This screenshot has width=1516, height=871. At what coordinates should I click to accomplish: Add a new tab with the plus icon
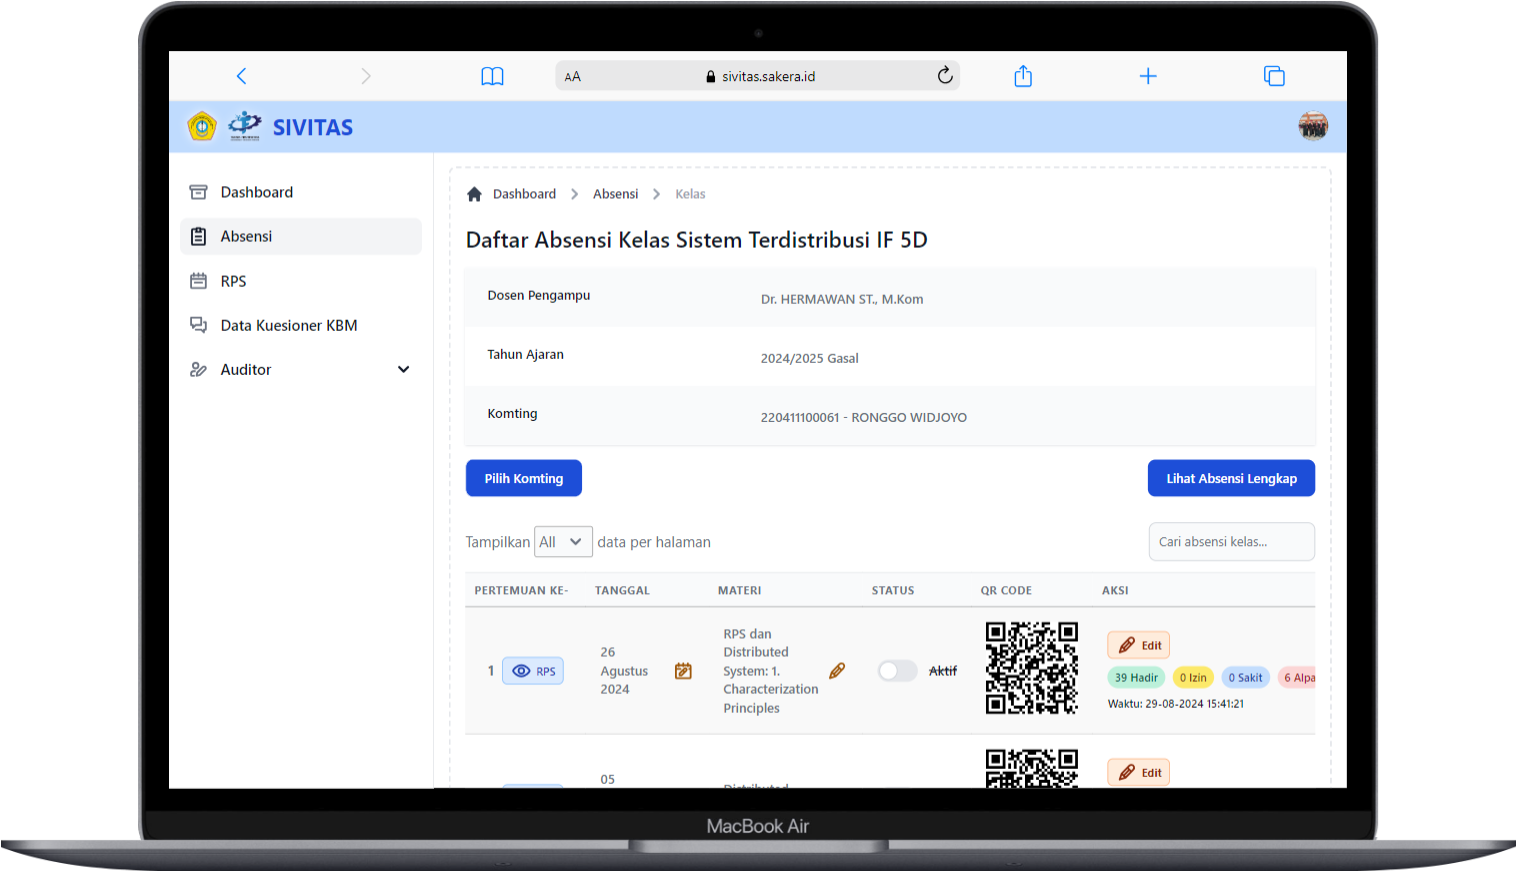[1148, 76]
